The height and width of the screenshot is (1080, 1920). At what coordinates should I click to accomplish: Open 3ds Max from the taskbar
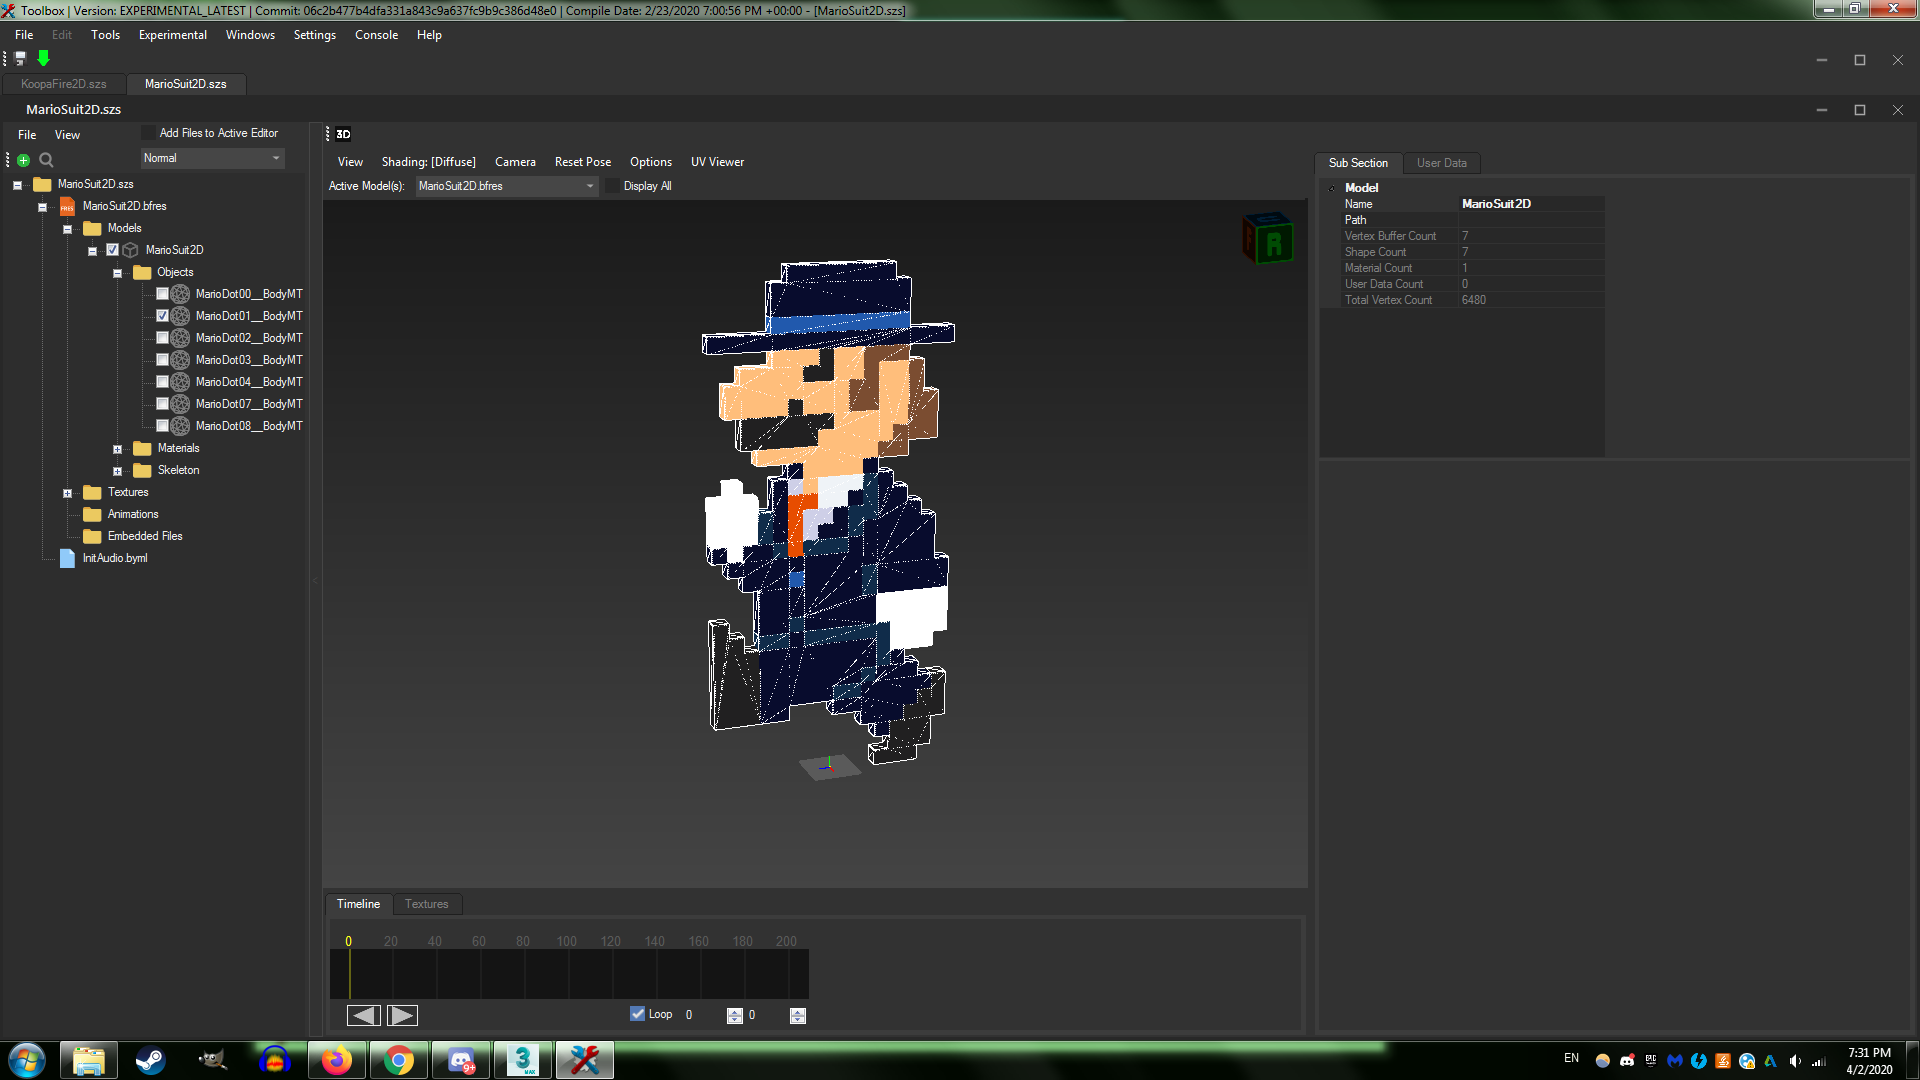tap(522, 1060)
